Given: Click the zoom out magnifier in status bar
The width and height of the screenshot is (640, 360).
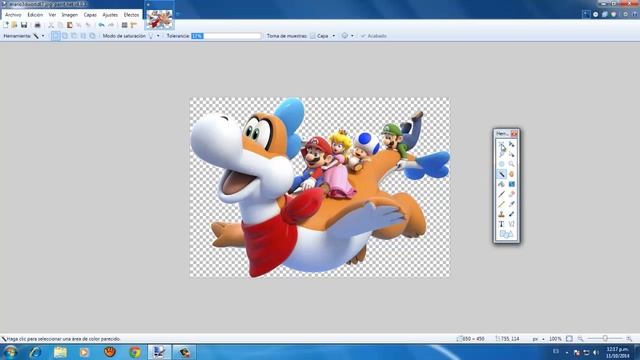Looking at the screenshot, I should 580,339.
